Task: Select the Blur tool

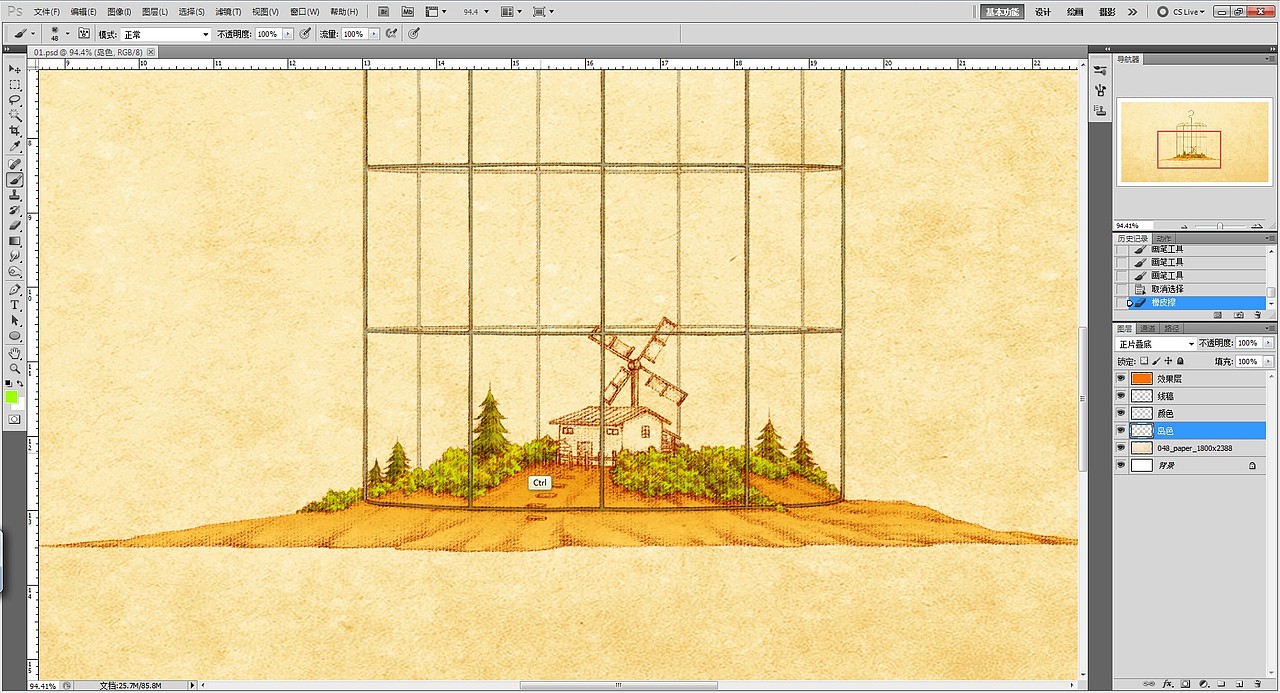Action: [15, 257]
